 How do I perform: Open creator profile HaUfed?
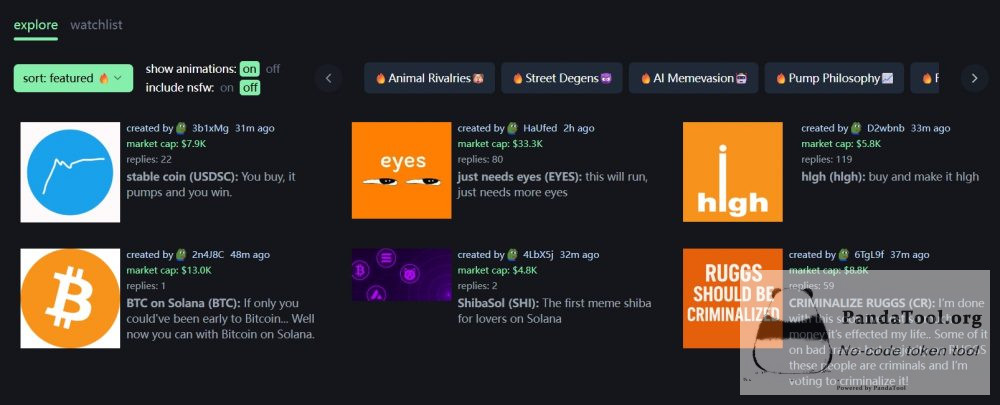tap(540, 128)
